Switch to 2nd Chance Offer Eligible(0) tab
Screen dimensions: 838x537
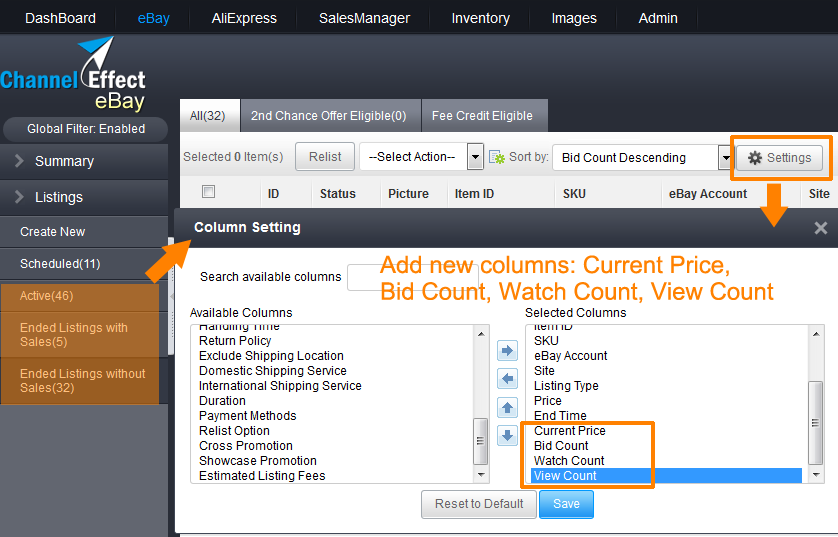click(329, 115)
